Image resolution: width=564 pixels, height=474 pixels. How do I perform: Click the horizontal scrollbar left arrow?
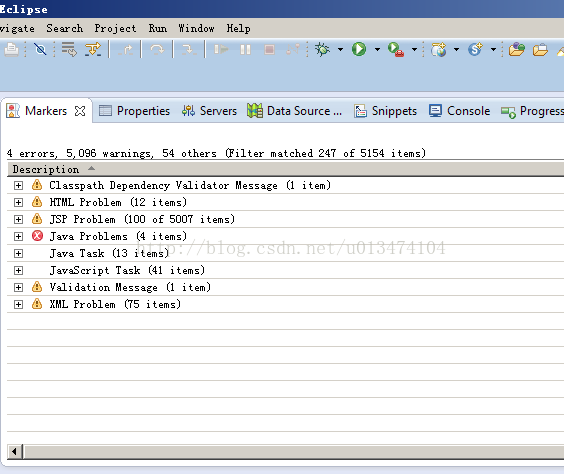14,451
